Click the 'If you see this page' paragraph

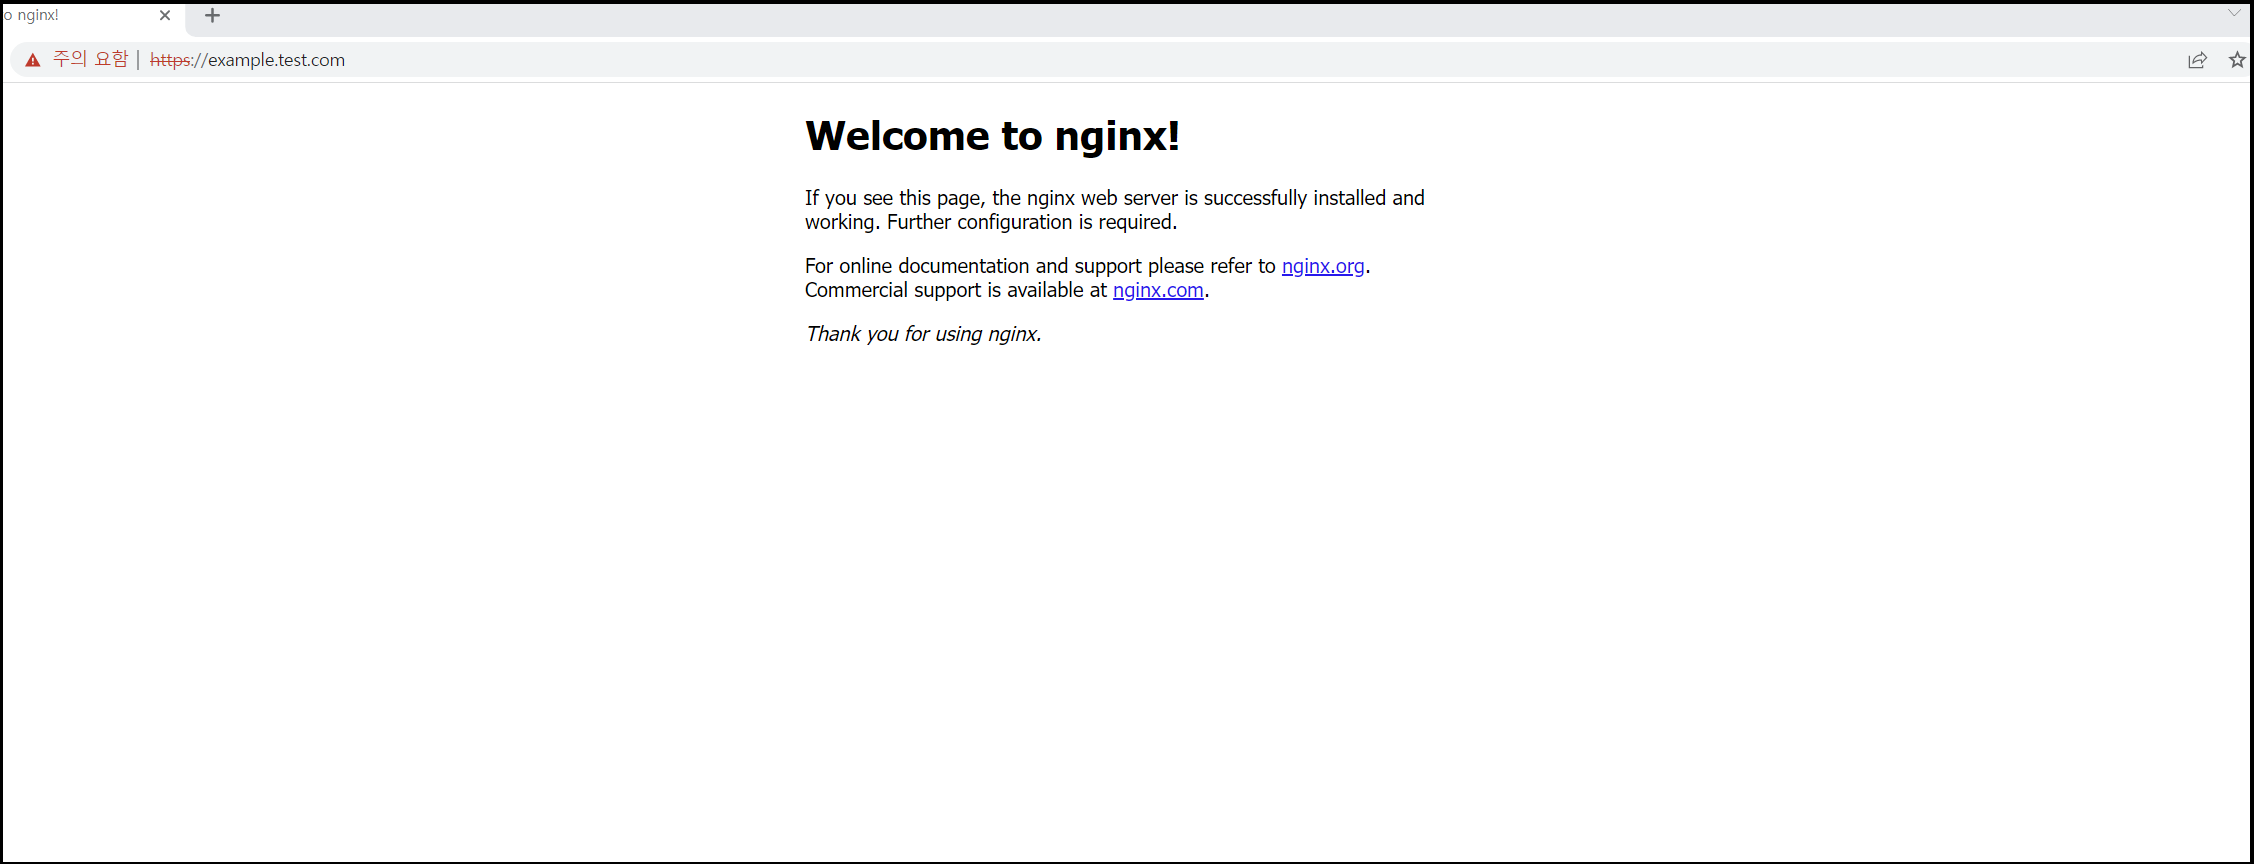[1115, 210]
